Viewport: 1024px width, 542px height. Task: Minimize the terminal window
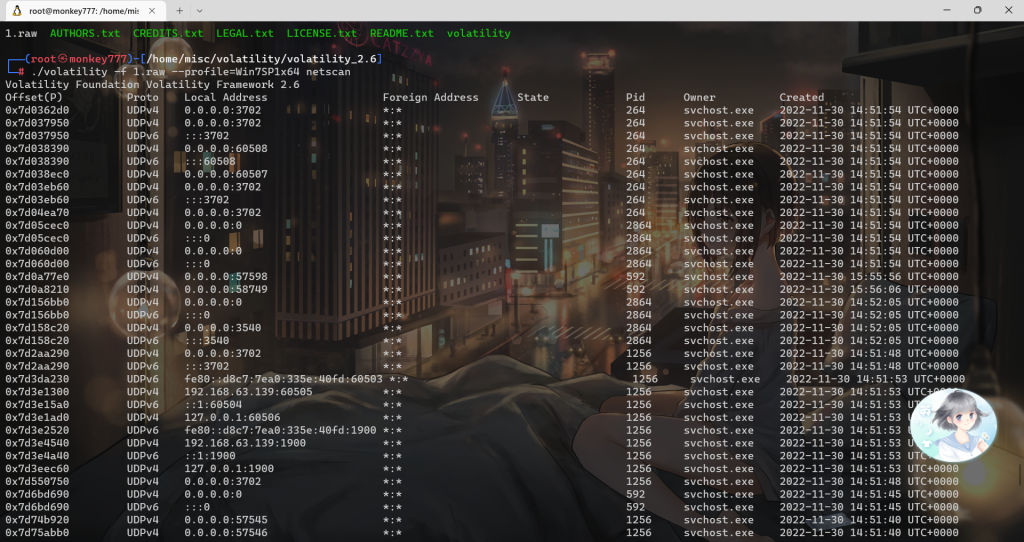931,10
